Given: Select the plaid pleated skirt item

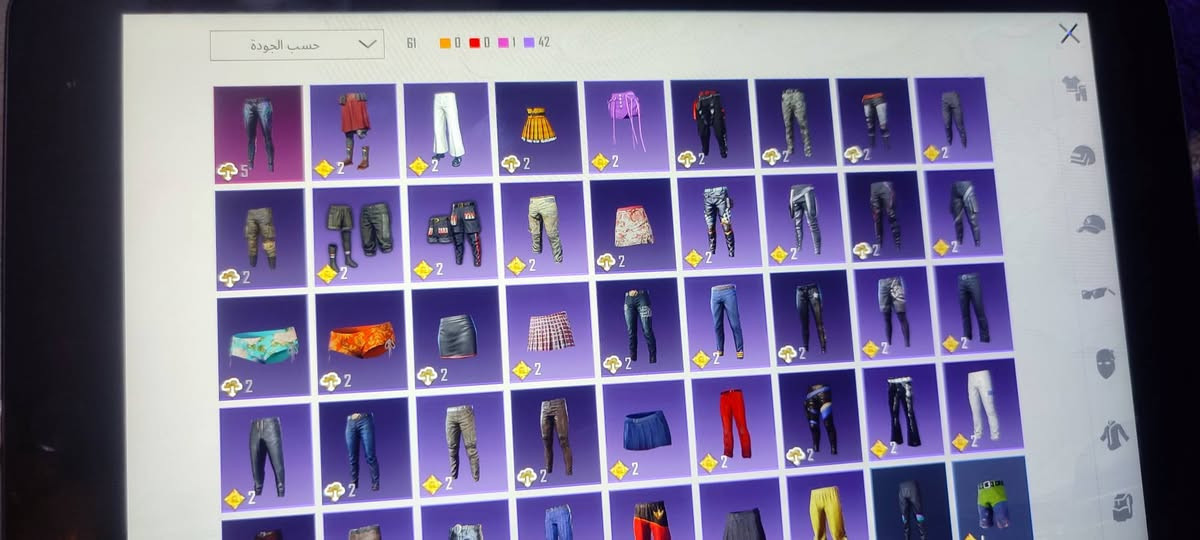Looking at the screenshot, I should 549,332.
